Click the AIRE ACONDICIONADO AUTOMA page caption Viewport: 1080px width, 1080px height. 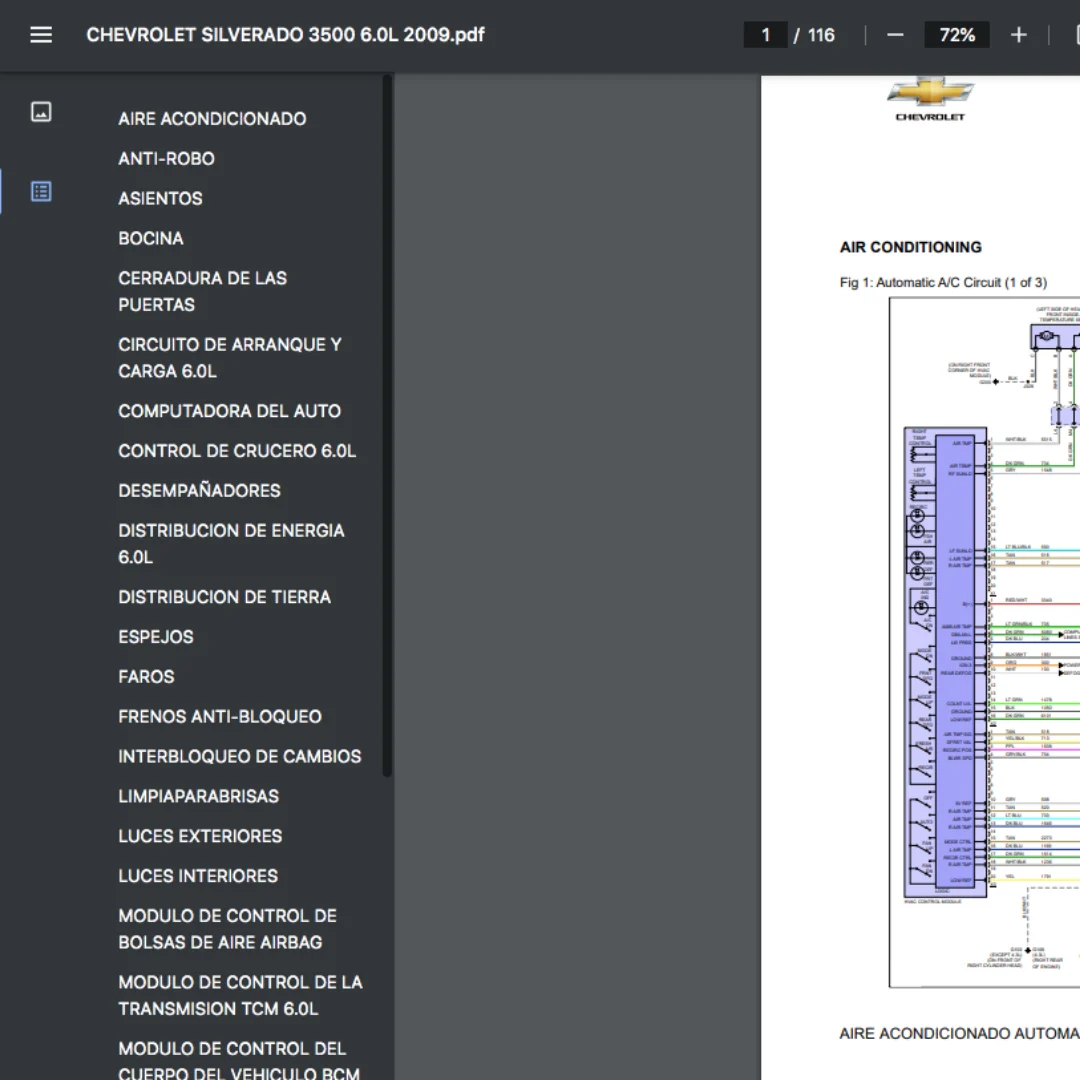pos(959,1034)
